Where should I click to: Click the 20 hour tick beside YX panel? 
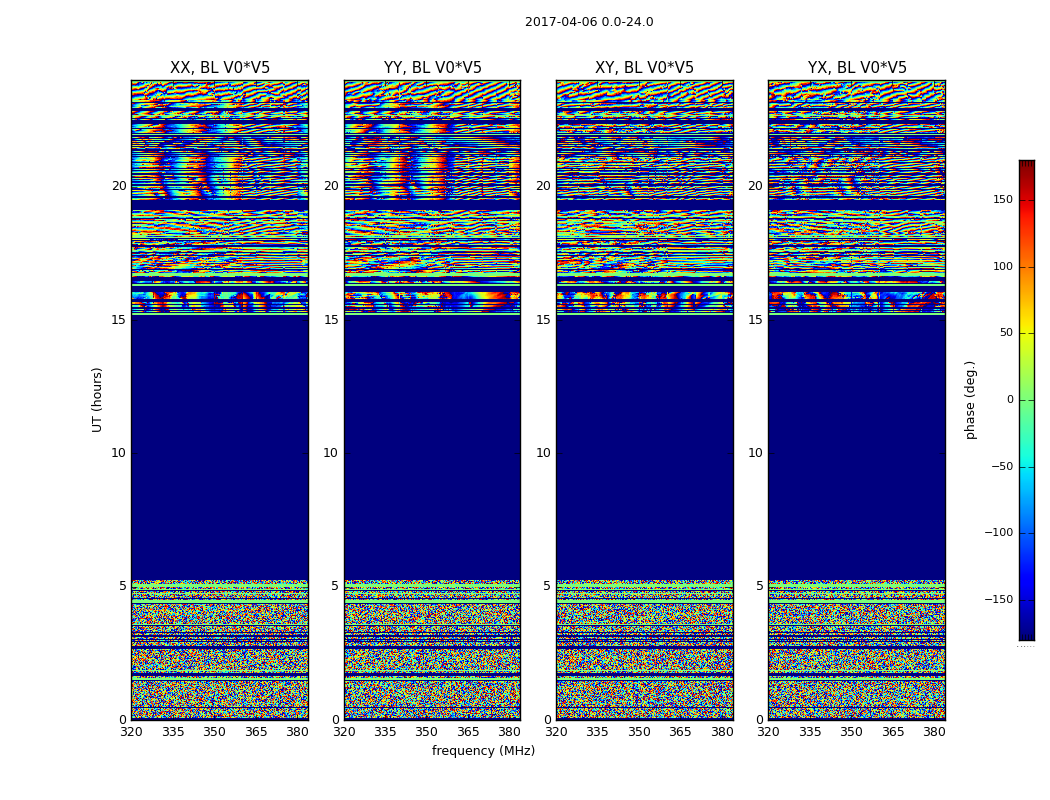tap(755, 185)
